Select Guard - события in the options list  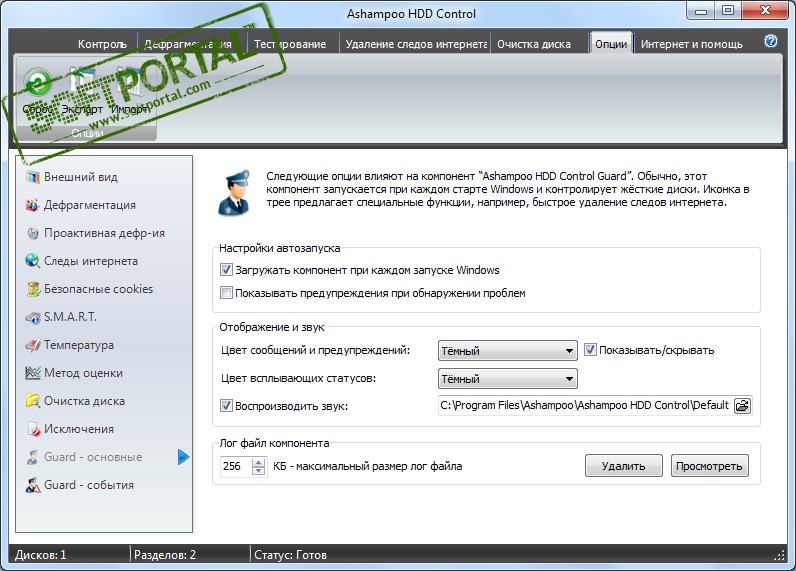(89, 485)
